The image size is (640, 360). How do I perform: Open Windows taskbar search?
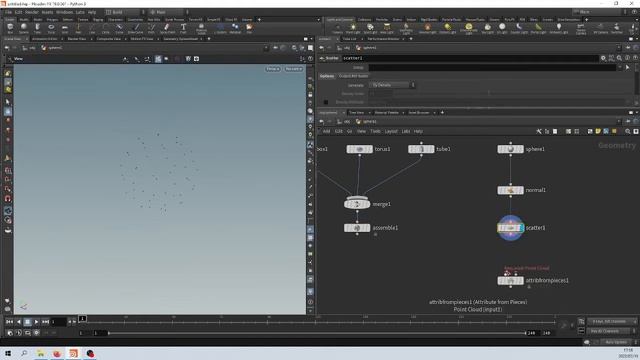tap(24, 353)
